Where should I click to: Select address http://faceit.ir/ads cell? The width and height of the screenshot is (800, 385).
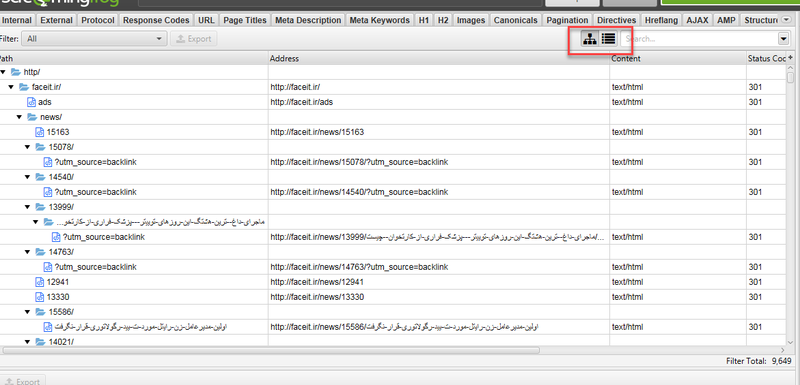pyautogui.click(x=439, y=102)
